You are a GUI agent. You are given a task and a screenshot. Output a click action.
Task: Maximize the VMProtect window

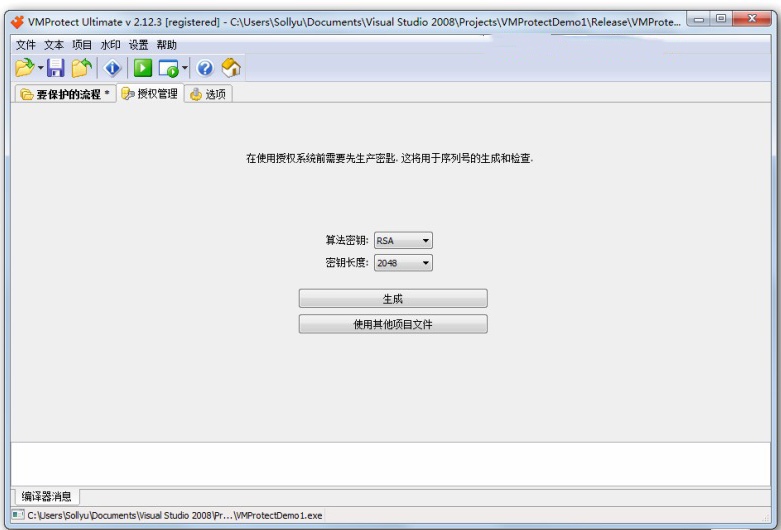721,20
